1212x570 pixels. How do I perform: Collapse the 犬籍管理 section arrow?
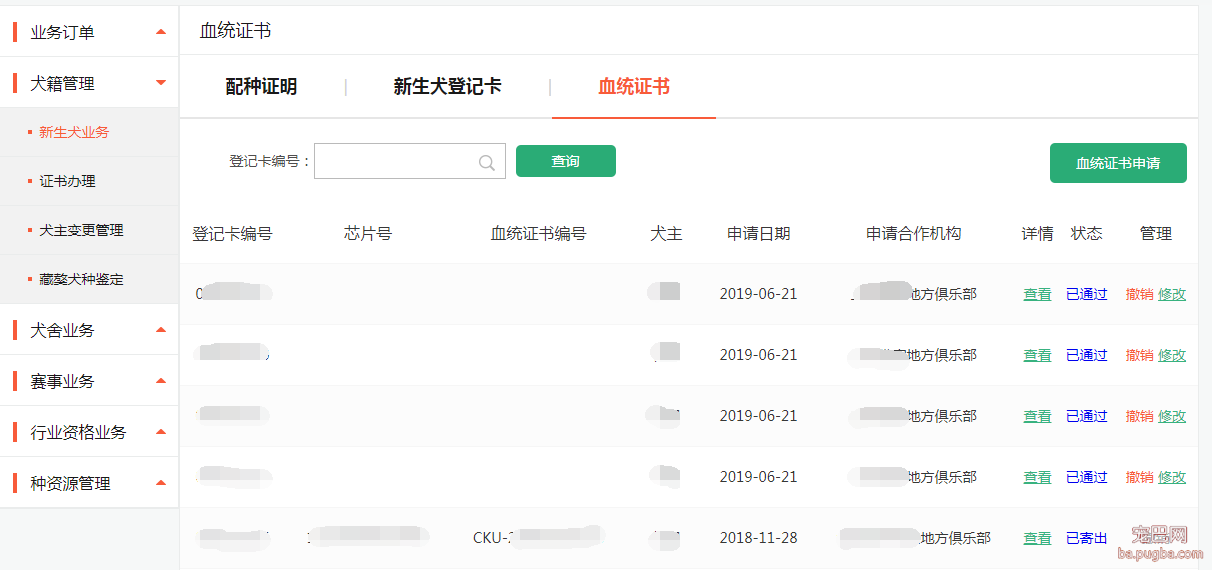[161, 83]
